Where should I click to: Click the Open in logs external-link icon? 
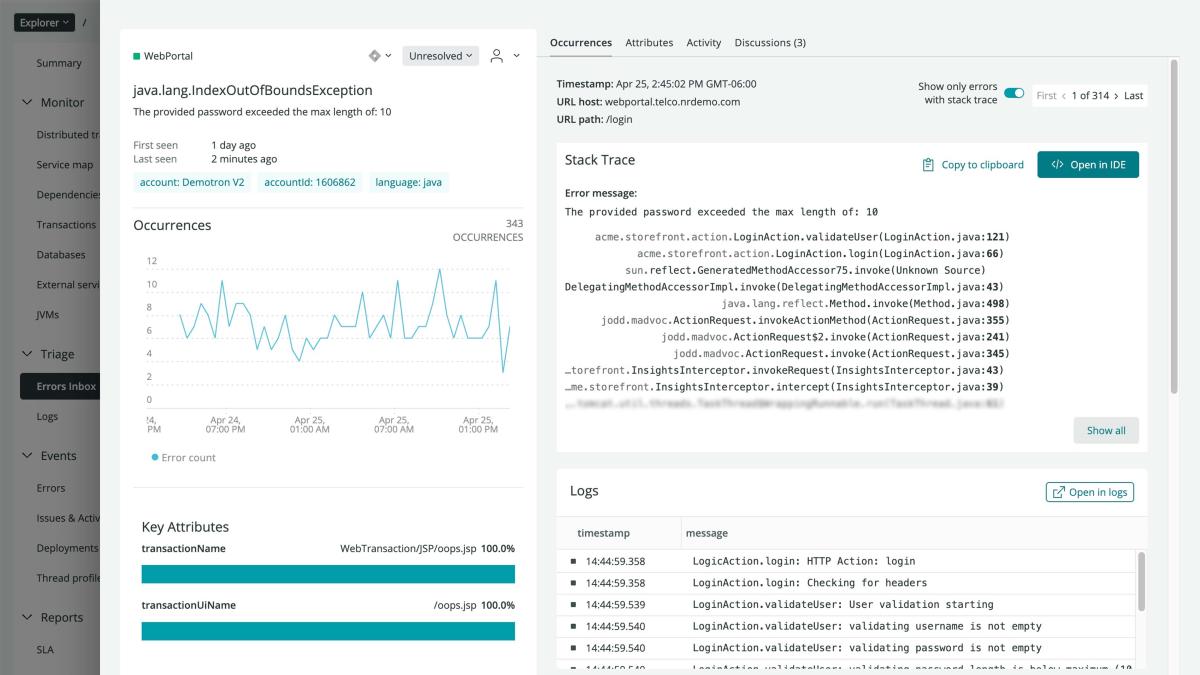click(x=1059, y=491)
